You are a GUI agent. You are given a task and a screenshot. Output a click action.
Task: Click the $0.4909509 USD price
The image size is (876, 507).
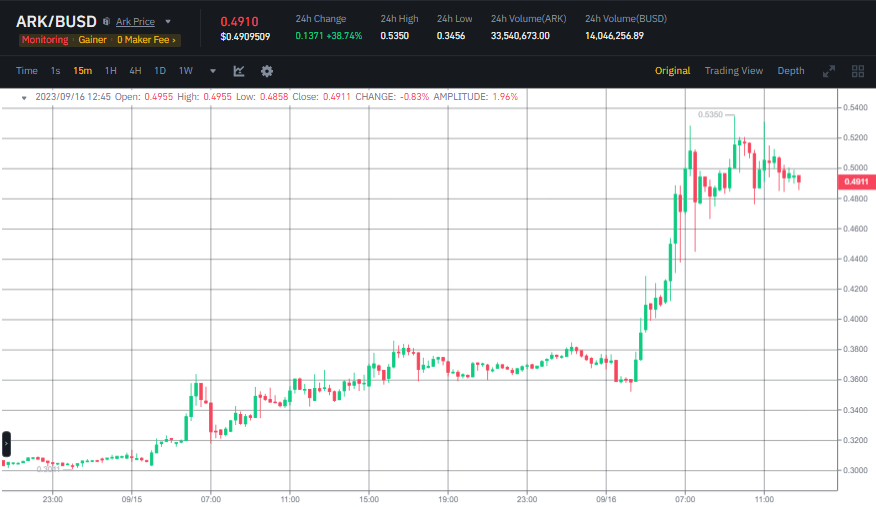click(245, 36)
